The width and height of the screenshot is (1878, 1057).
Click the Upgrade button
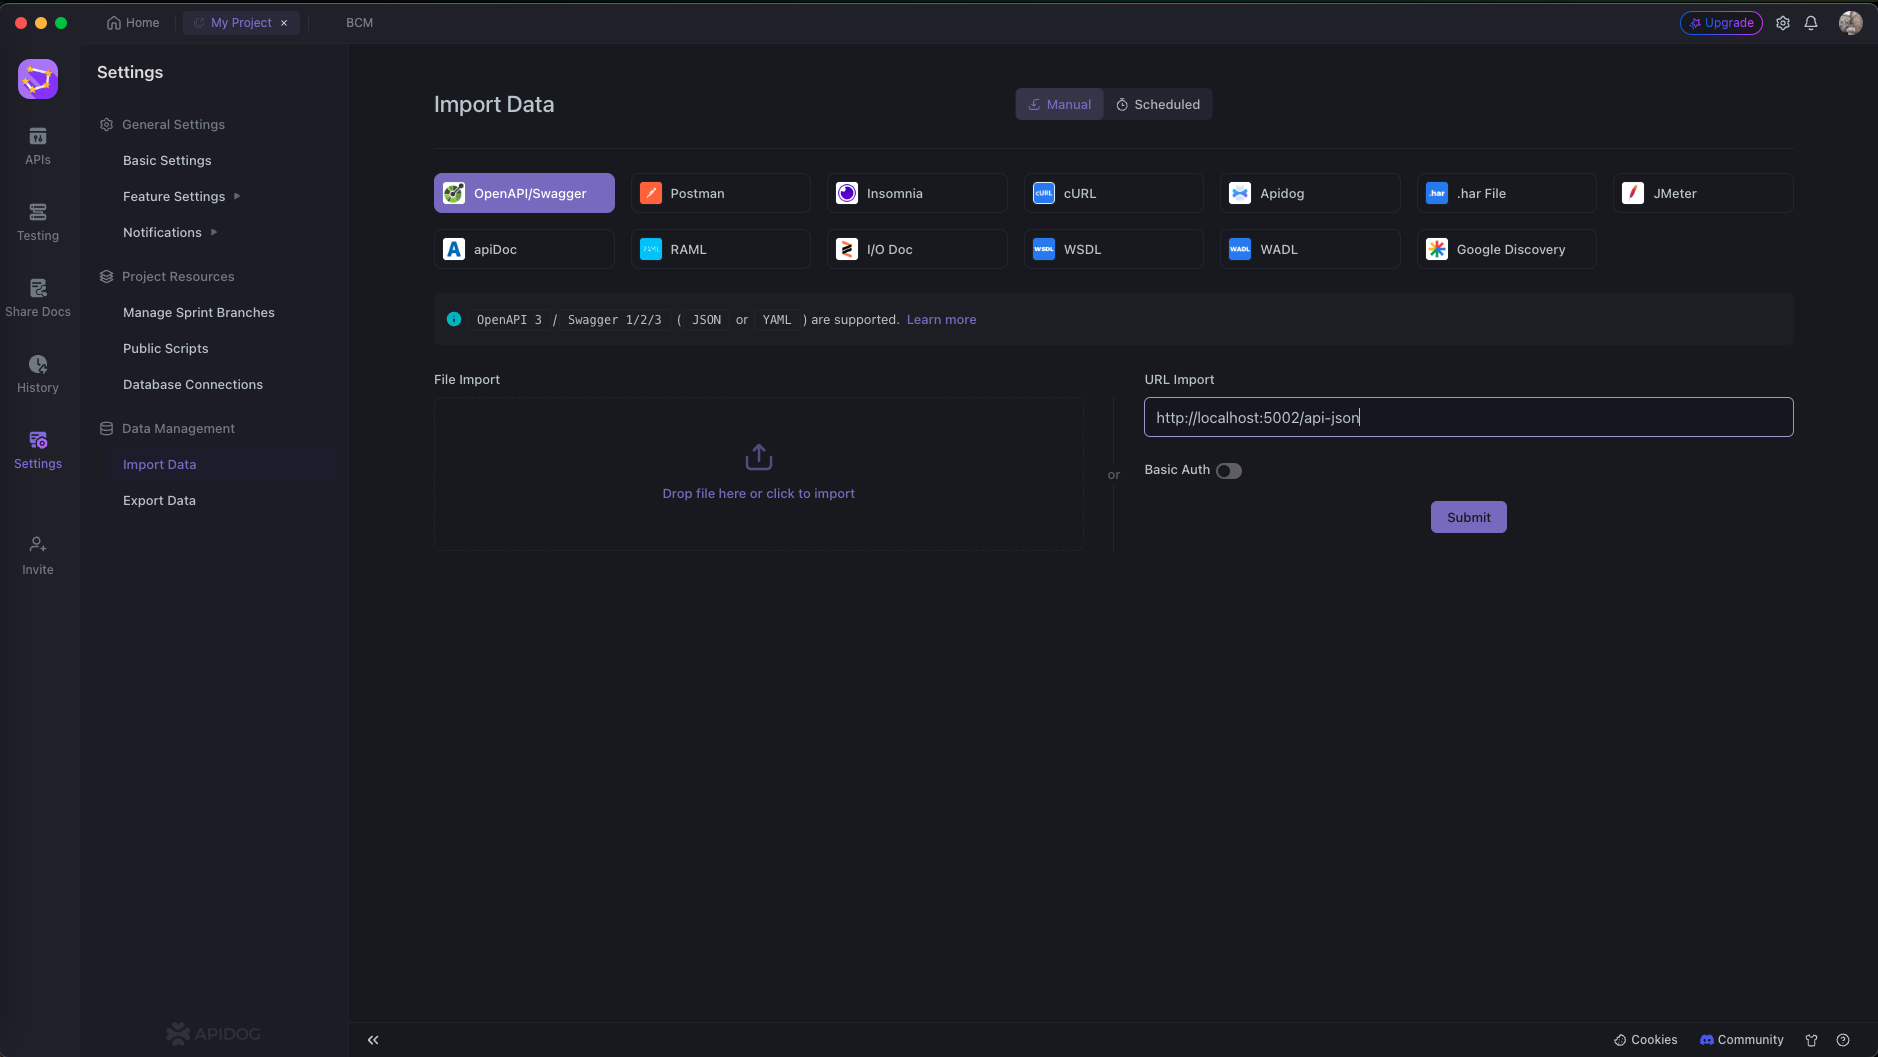pos(1721,23)
